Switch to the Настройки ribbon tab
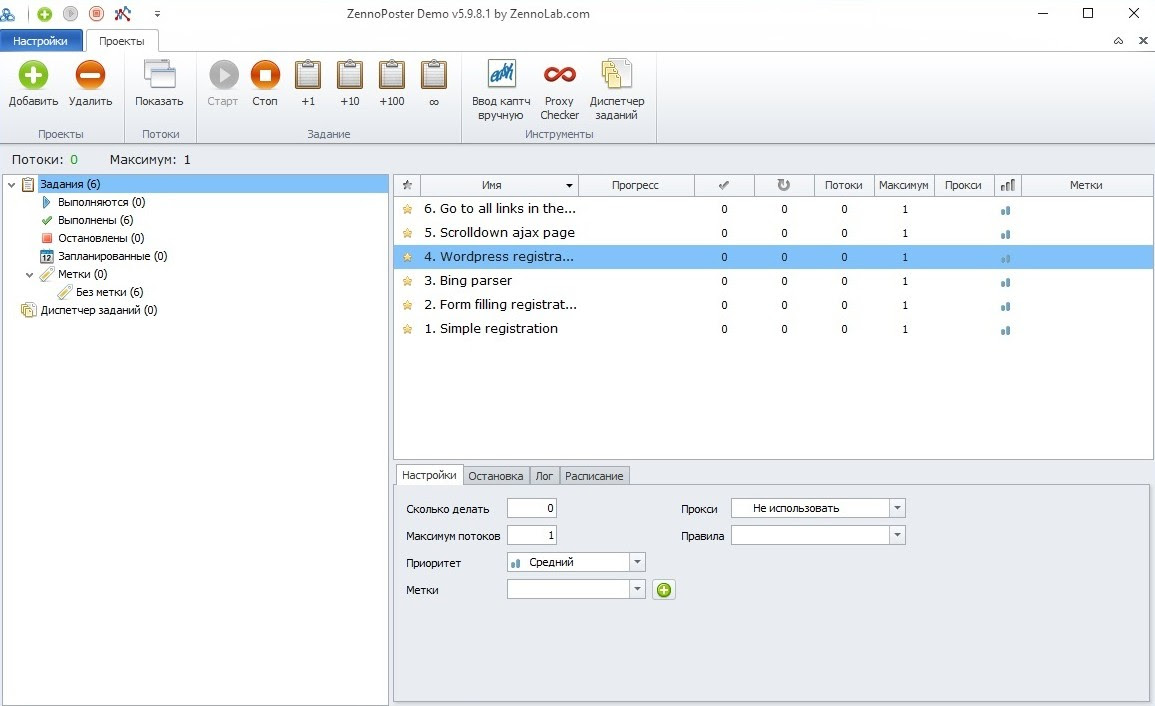1155x706 pixels. coord(40,41)
